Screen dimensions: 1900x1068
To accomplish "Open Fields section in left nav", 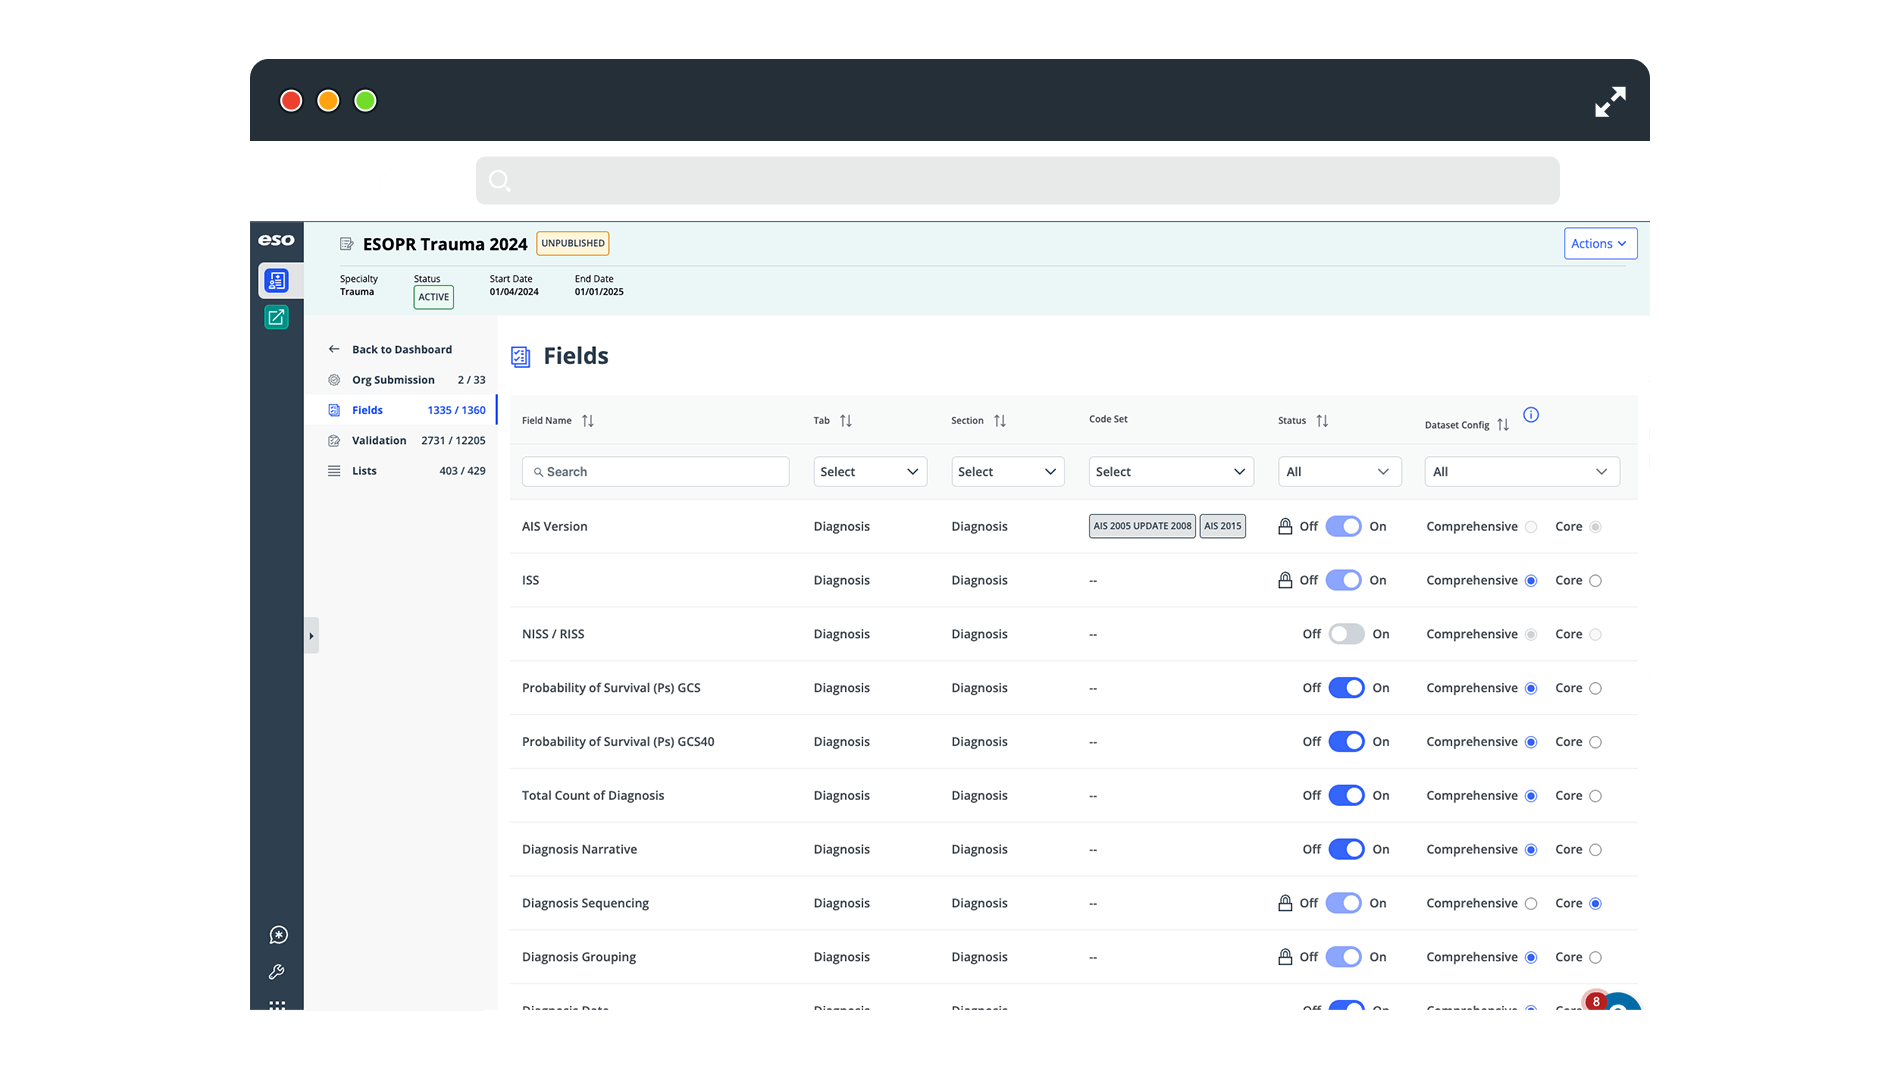I will [401, 410].
